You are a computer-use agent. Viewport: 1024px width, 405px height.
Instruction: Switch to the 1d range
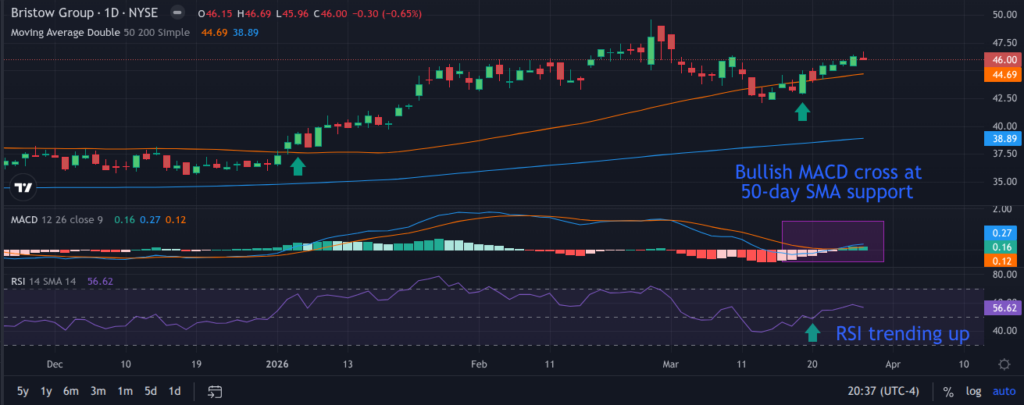[175, 392]
